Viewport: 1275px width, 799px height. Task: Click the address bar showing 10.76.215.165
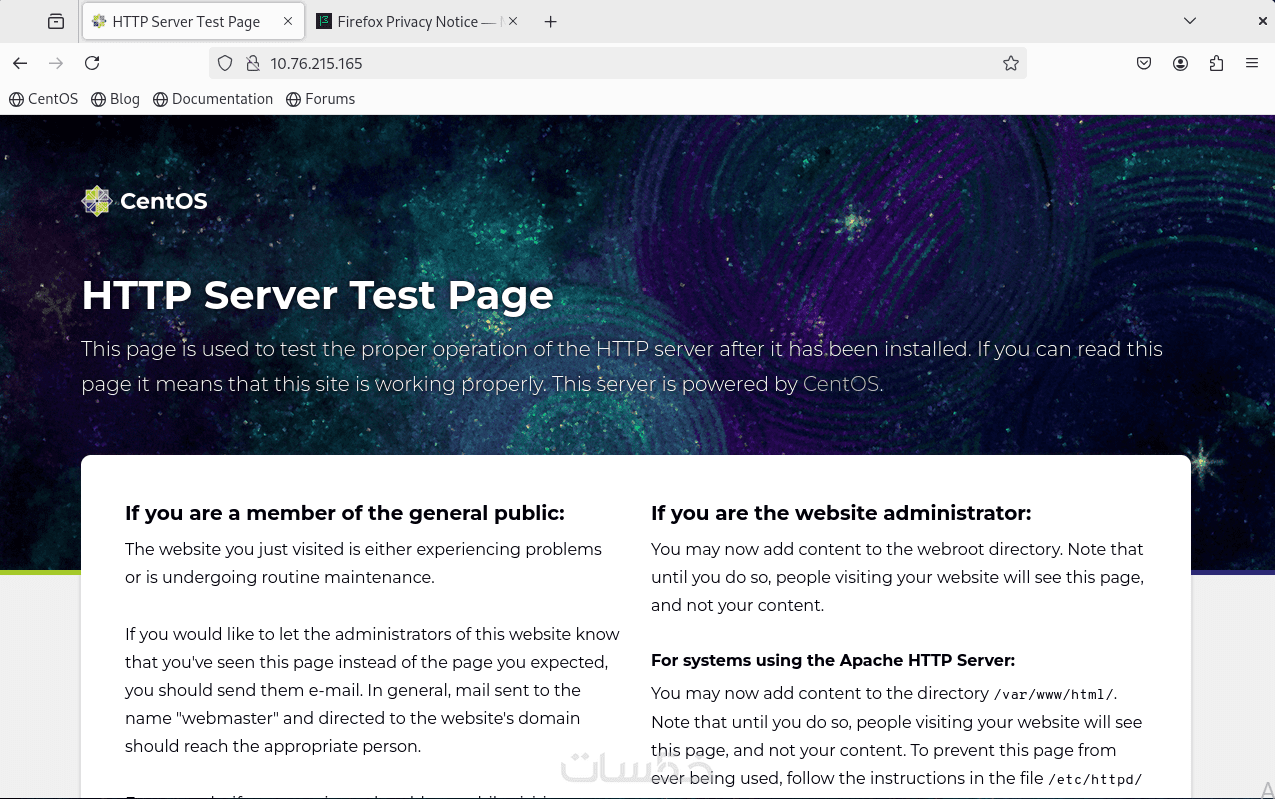(618, 63)
